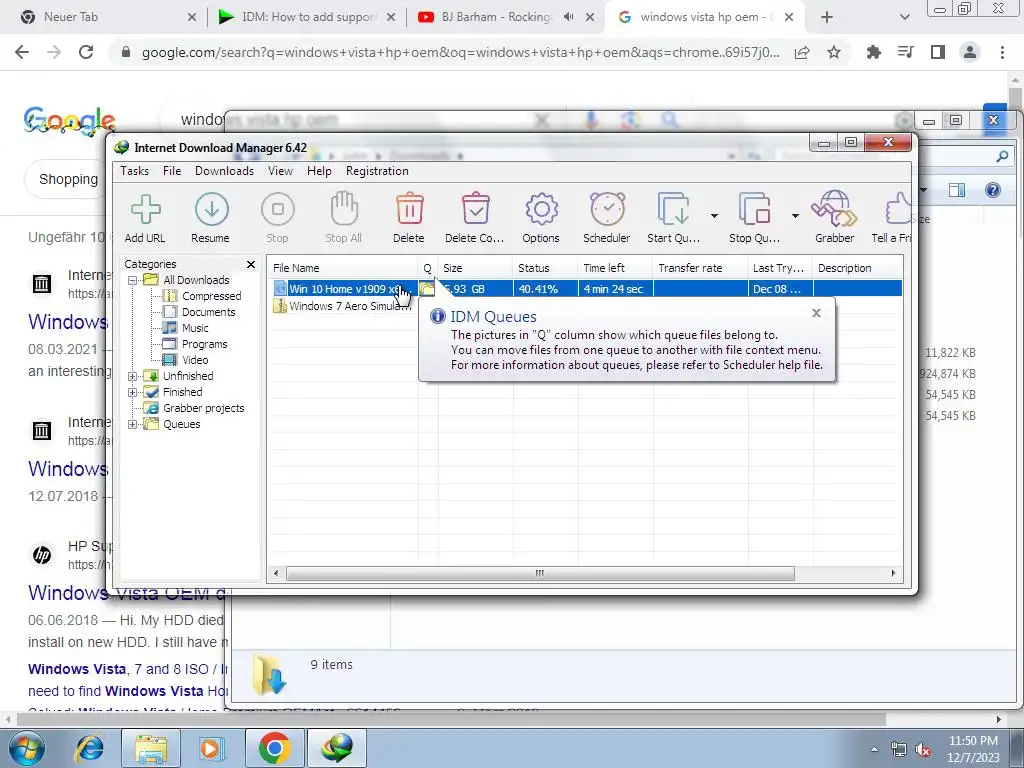
Task: Switch to IDM How to add support tab
Action: pos(307,18)
